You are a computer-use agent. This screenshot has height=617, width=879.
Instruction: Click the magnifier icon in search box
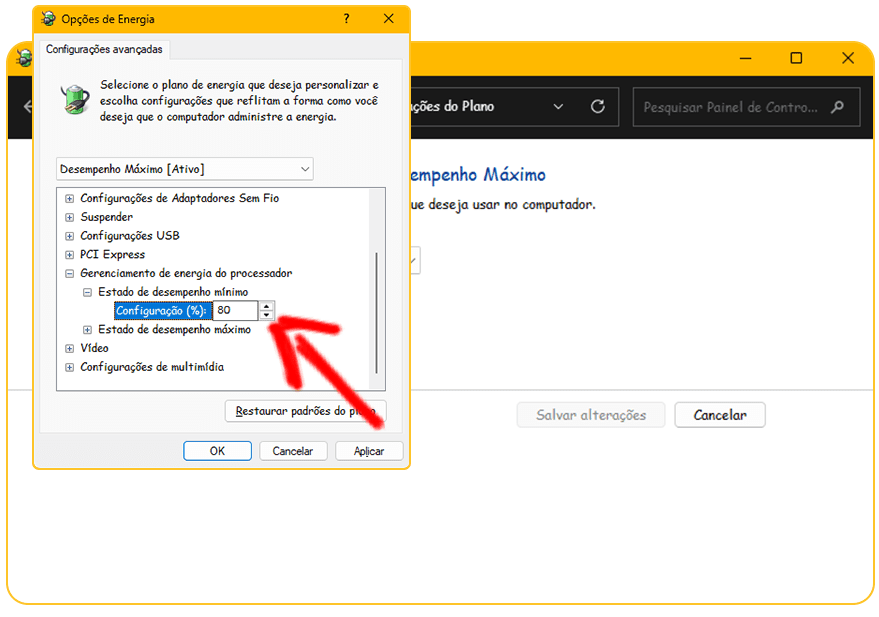coord(838,107)
